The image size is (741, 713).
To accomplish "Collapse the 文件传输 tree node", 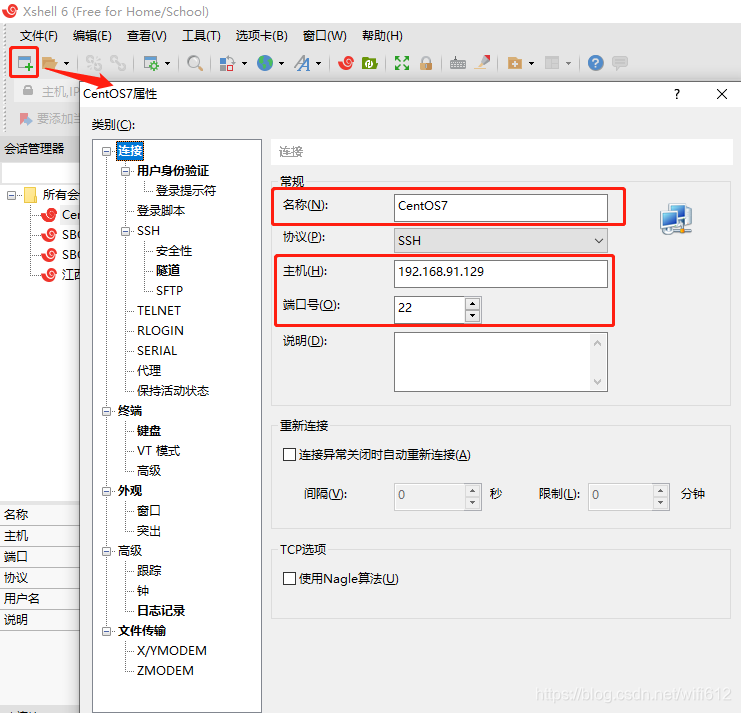I will (x=106, y=631).
